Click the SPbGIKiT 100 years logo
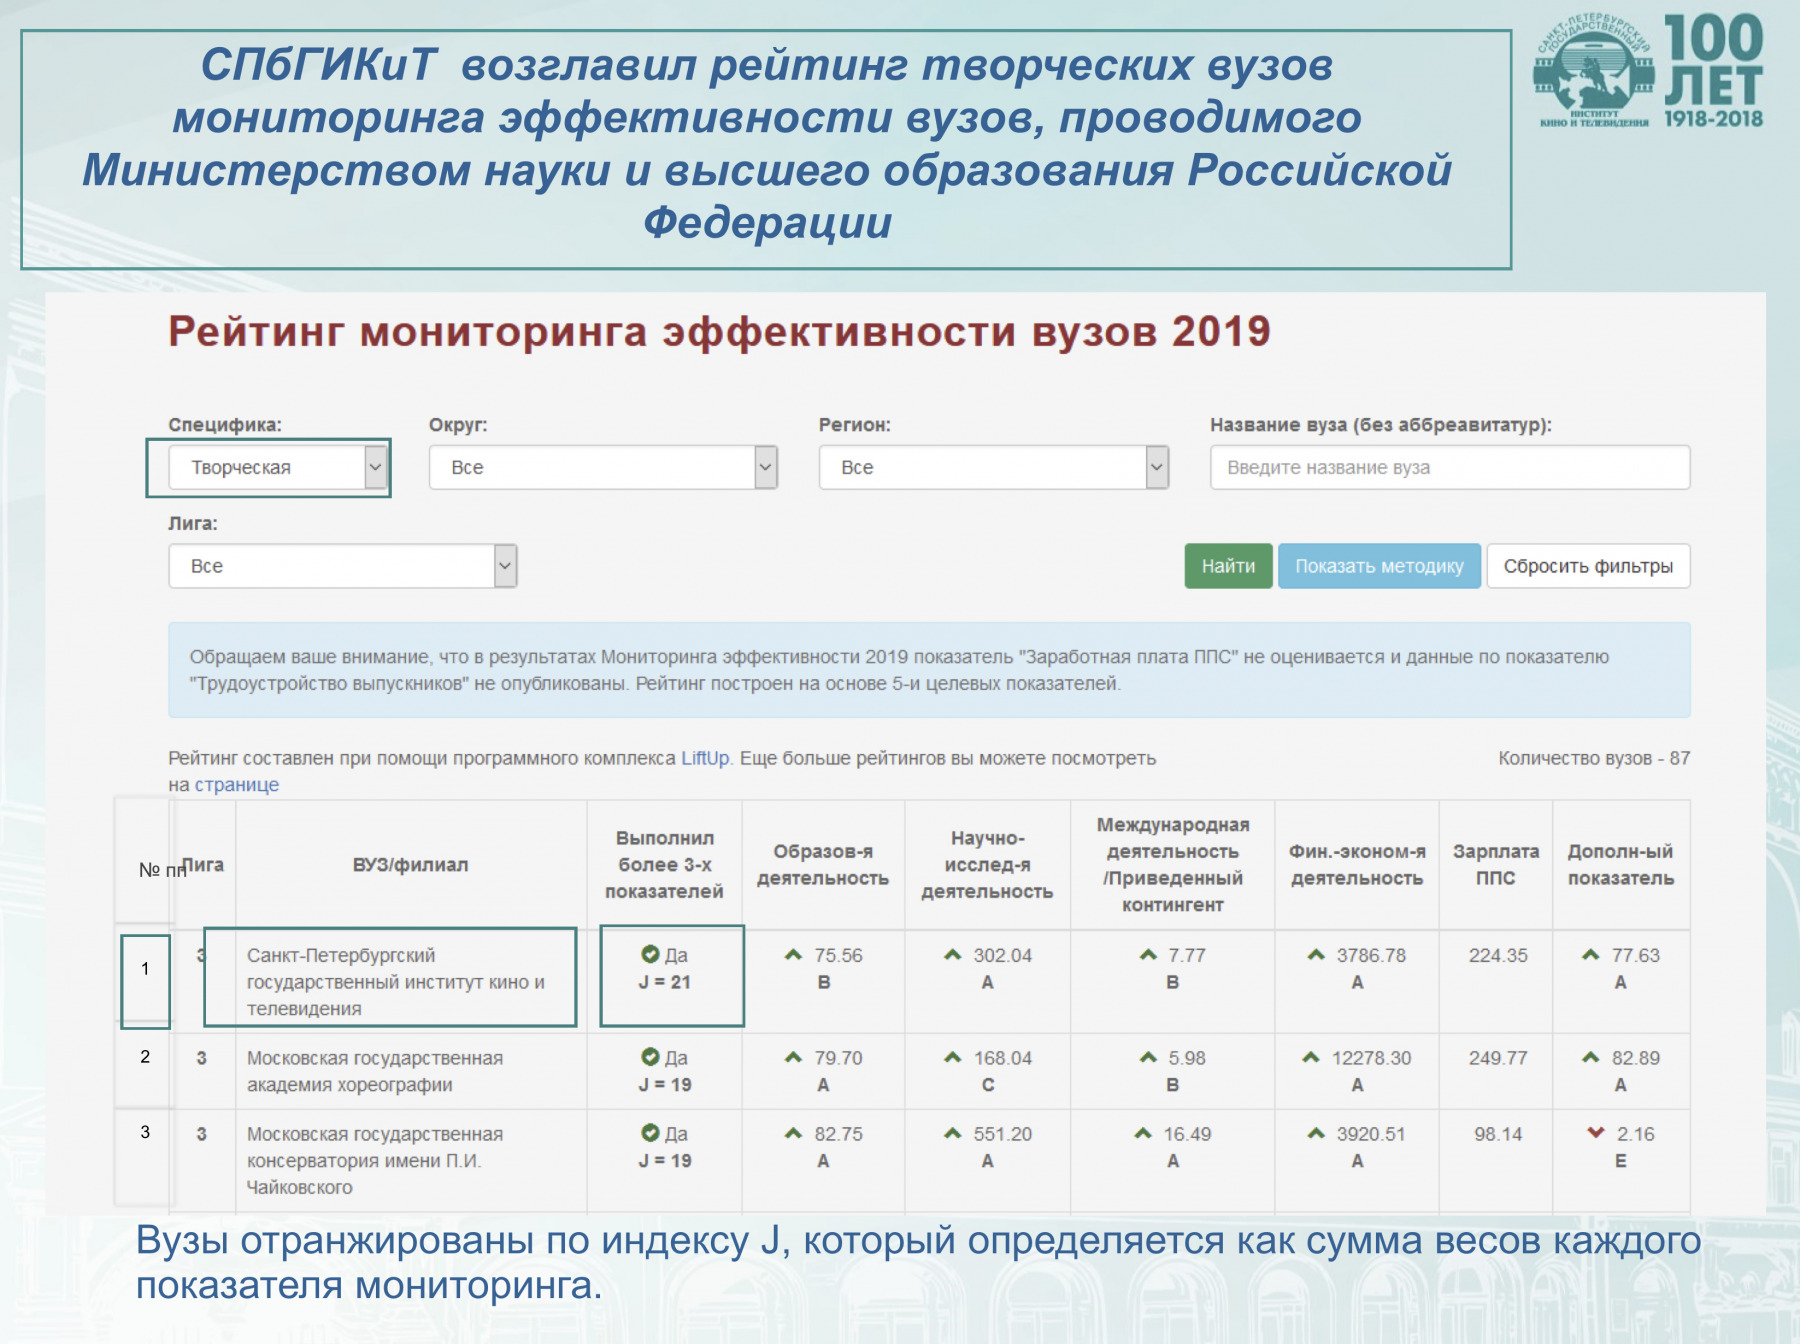The height and width of the screenshot is (1344, 1800). [1650, 72]
